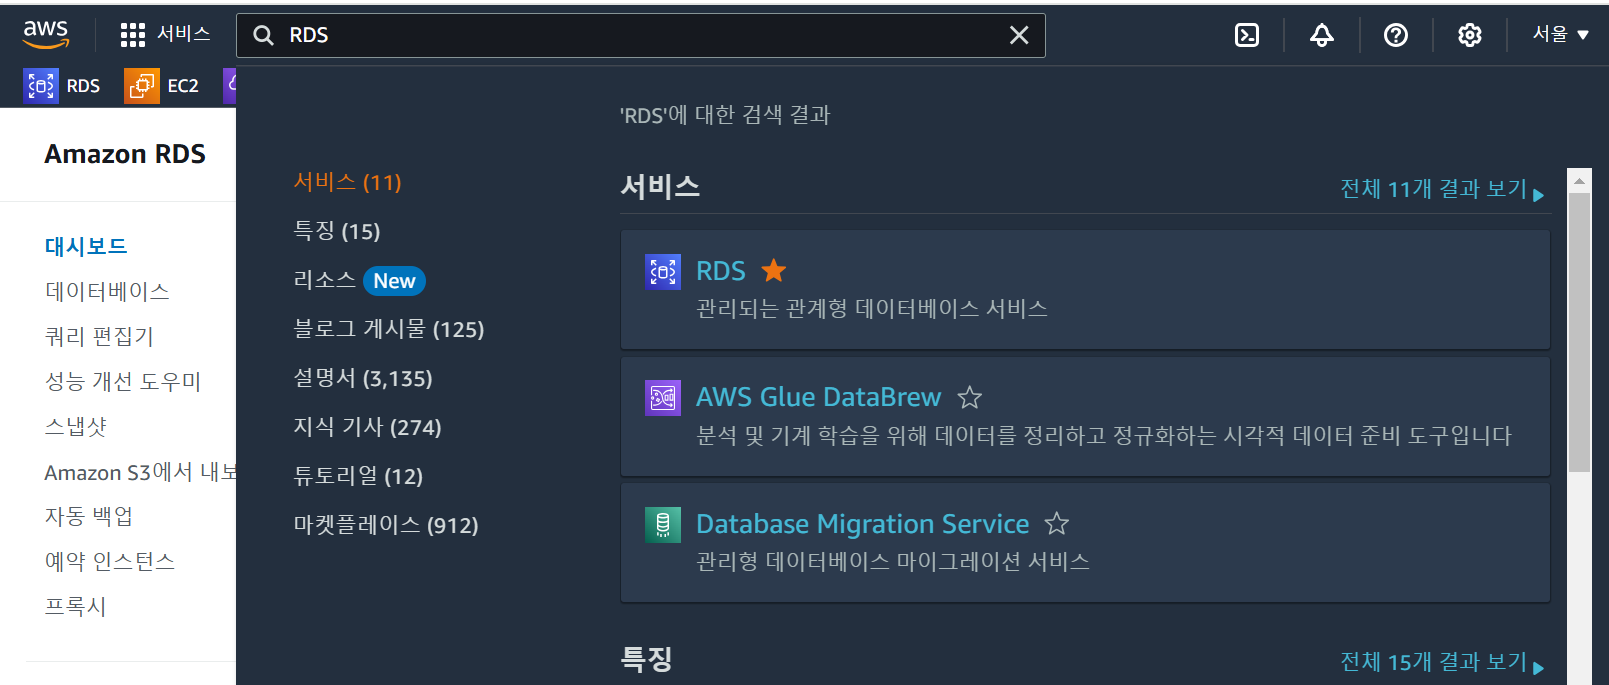
Task: Select the 리소스 New filter category
Action: click(x=359, y=280)
